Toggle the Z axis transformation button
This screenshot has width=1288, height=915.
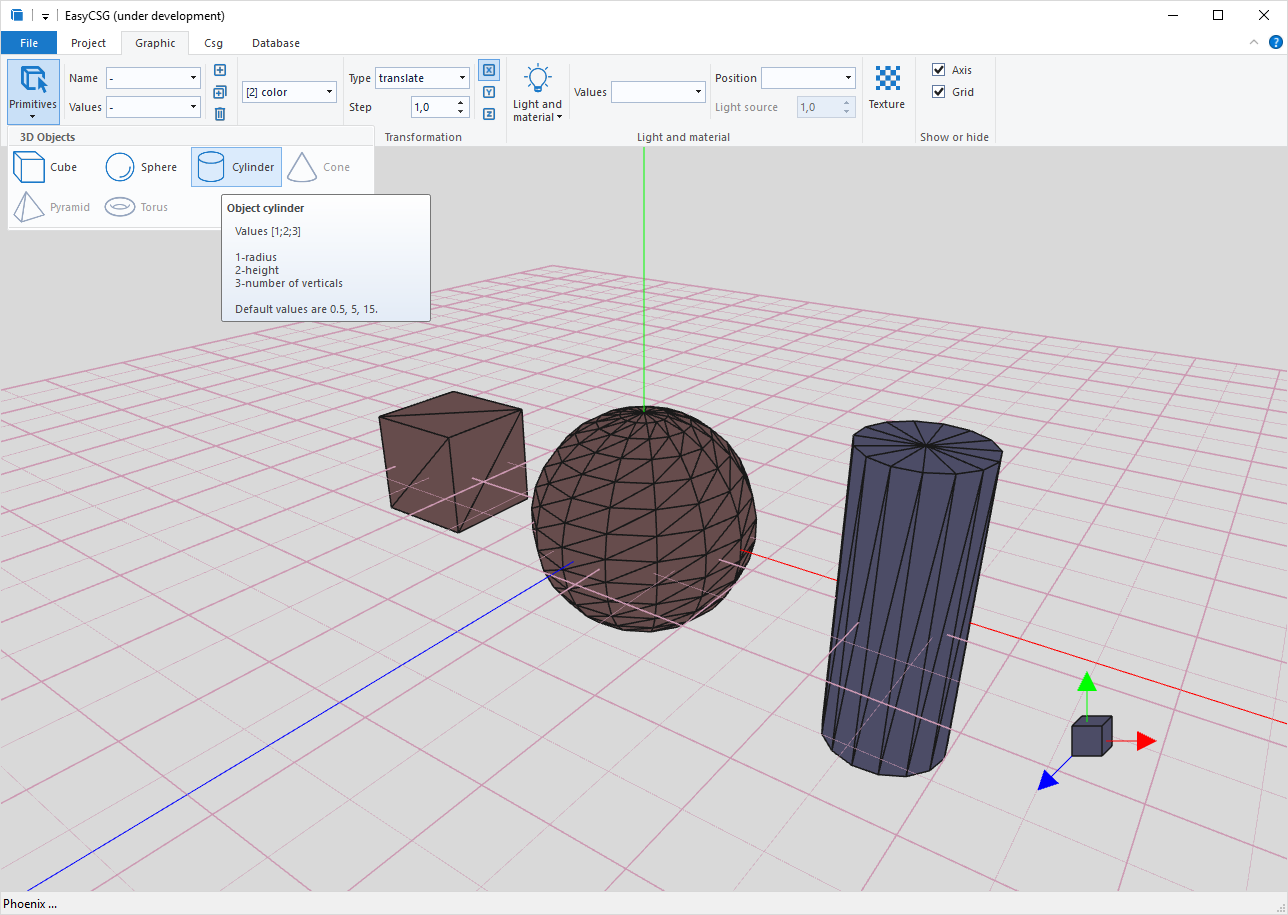pos(488,114)
